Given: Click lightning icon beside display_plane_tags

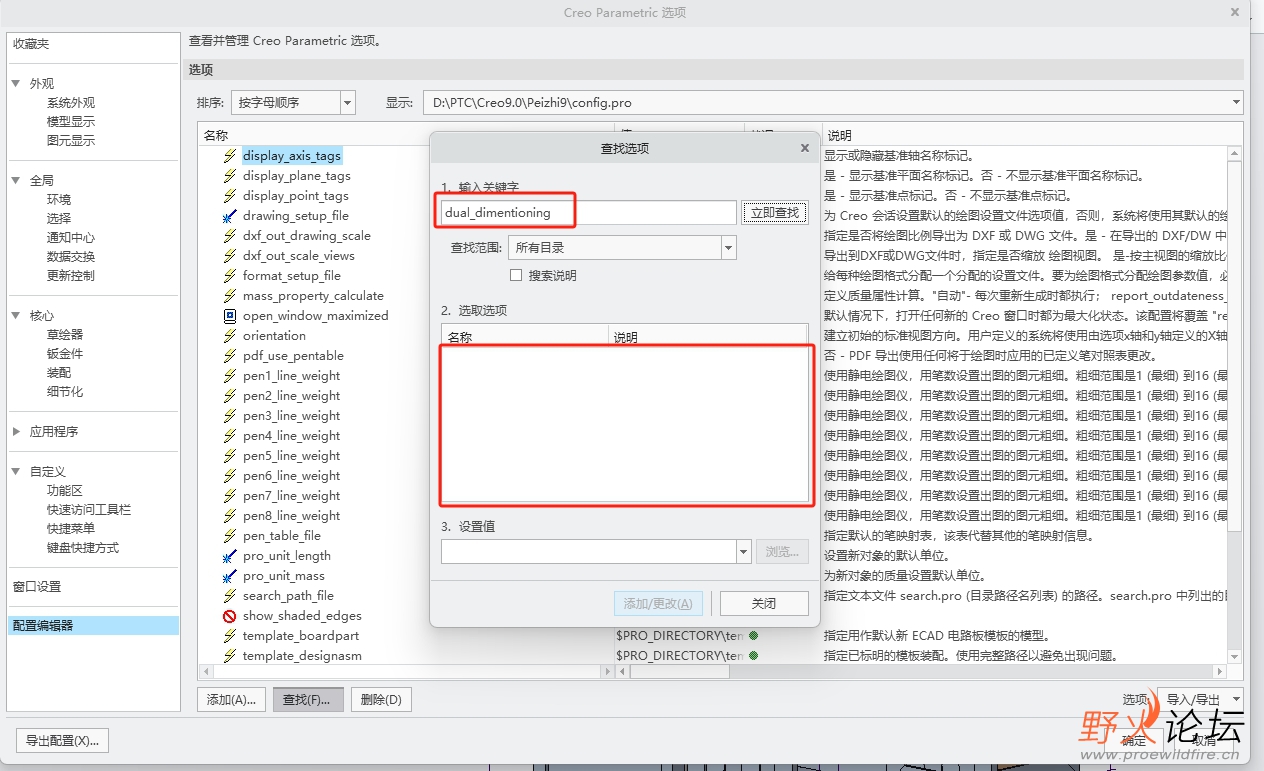Looking at the screenshot, I should tap(230, 176).
